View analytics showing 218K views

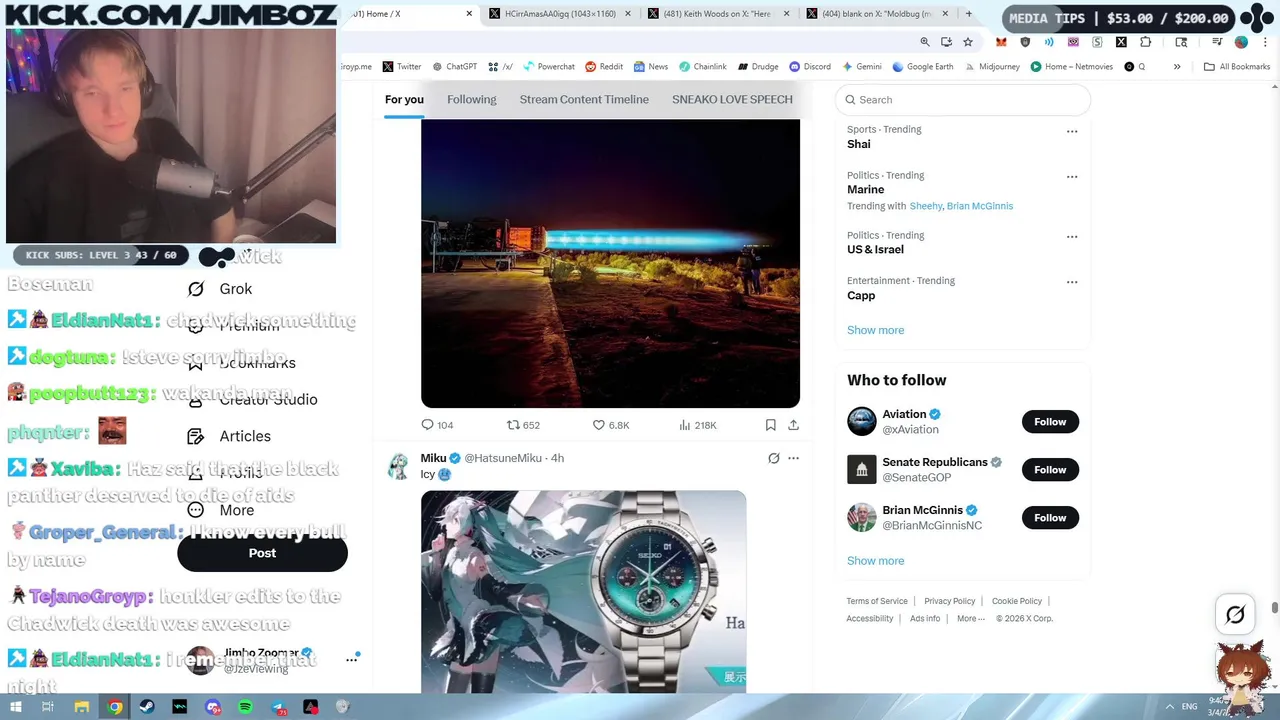(x=697, y=425)
